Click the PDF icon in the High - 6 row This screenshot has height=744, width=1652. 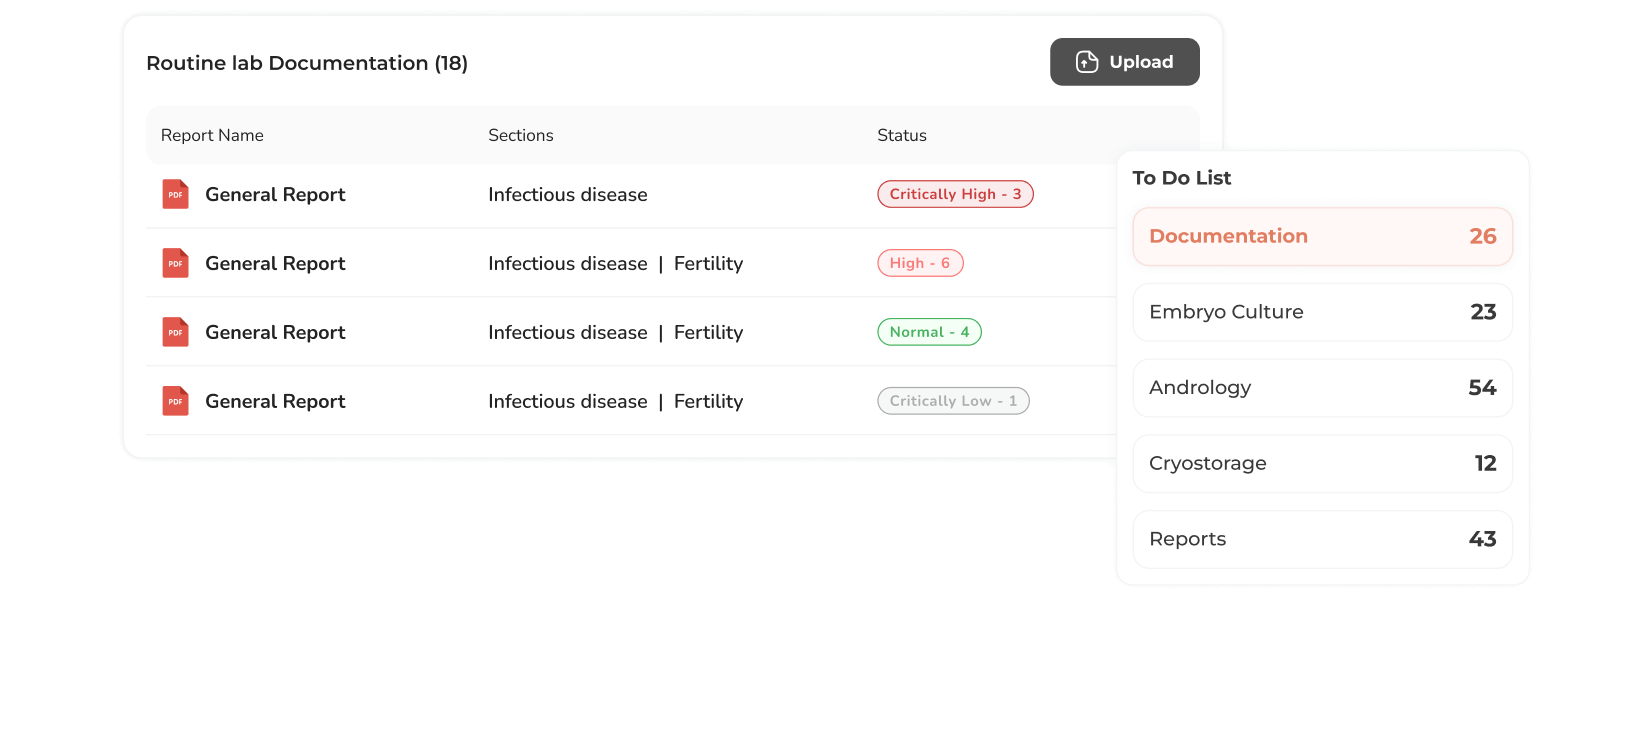pyautogui.click(x=175, y=263)
